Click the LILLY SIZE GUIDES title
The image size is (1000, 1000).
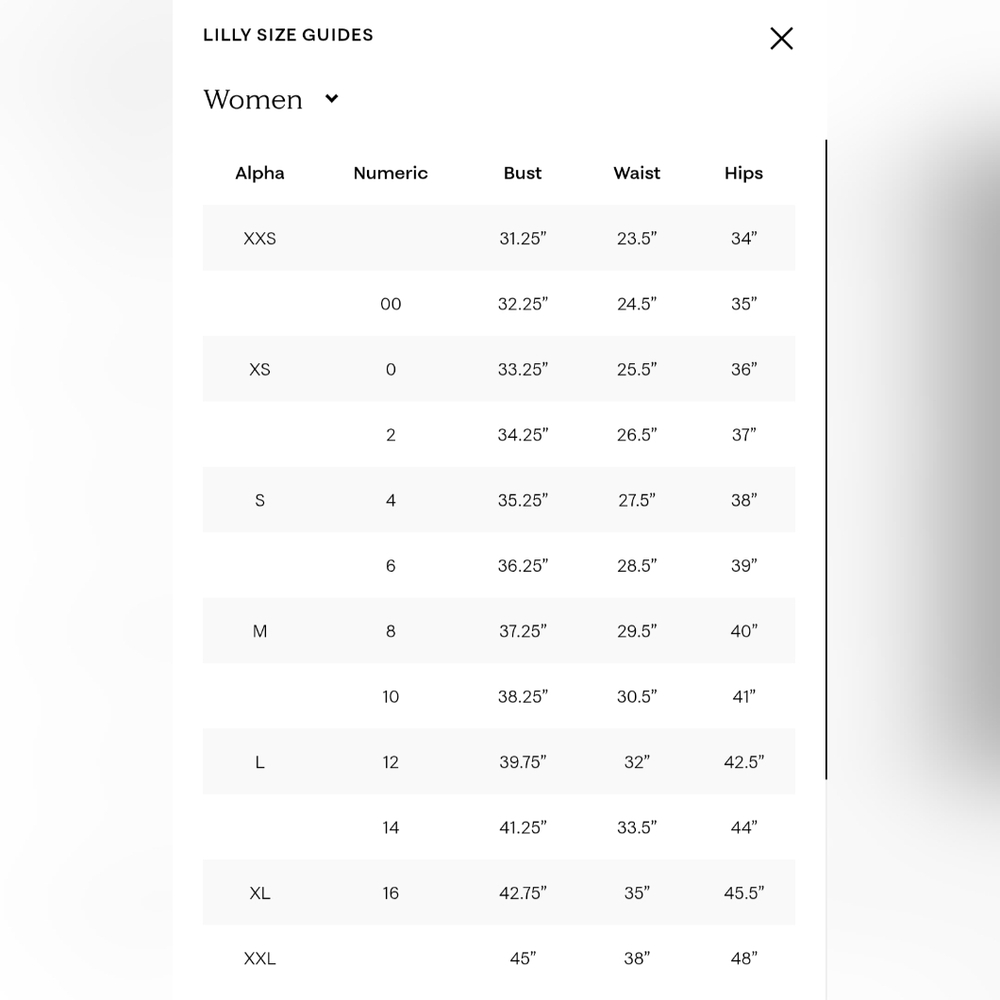[288, 35]
